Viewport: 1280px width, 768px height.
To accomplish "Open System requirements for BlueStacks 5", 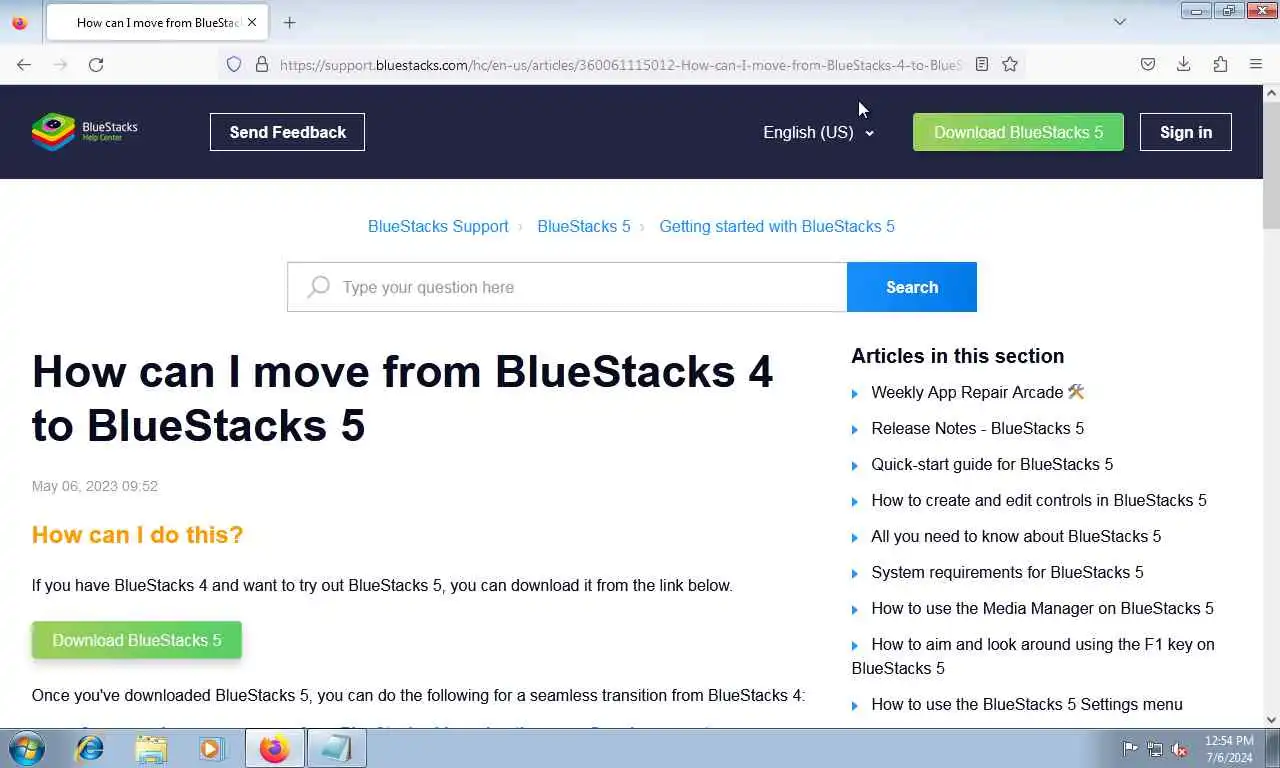I will (1007, 572).
